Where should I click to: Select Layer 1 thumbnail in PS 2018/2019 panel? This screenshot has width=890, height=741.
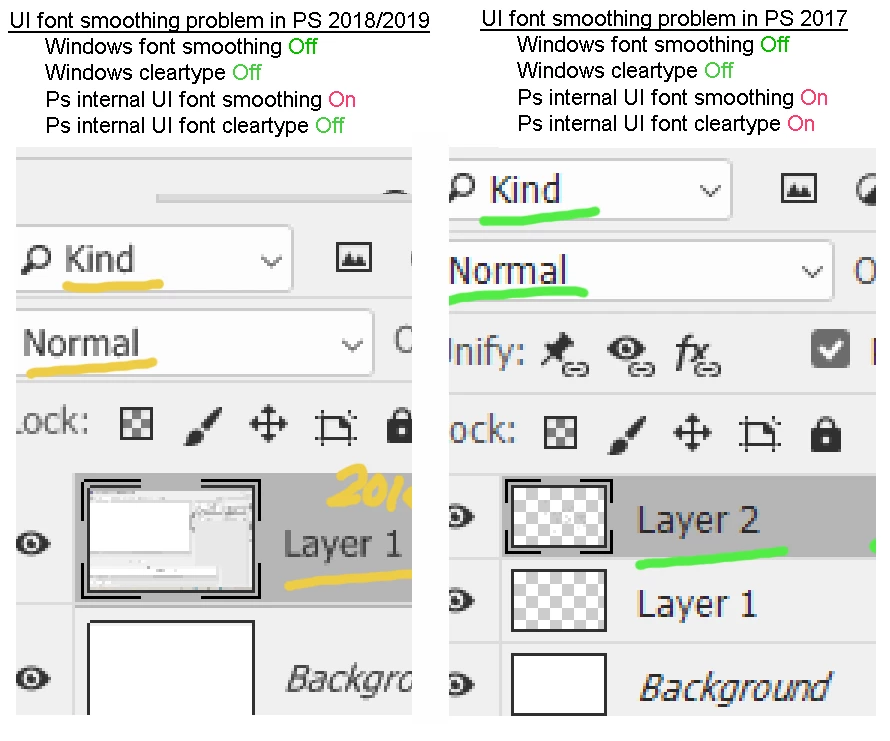171,539
